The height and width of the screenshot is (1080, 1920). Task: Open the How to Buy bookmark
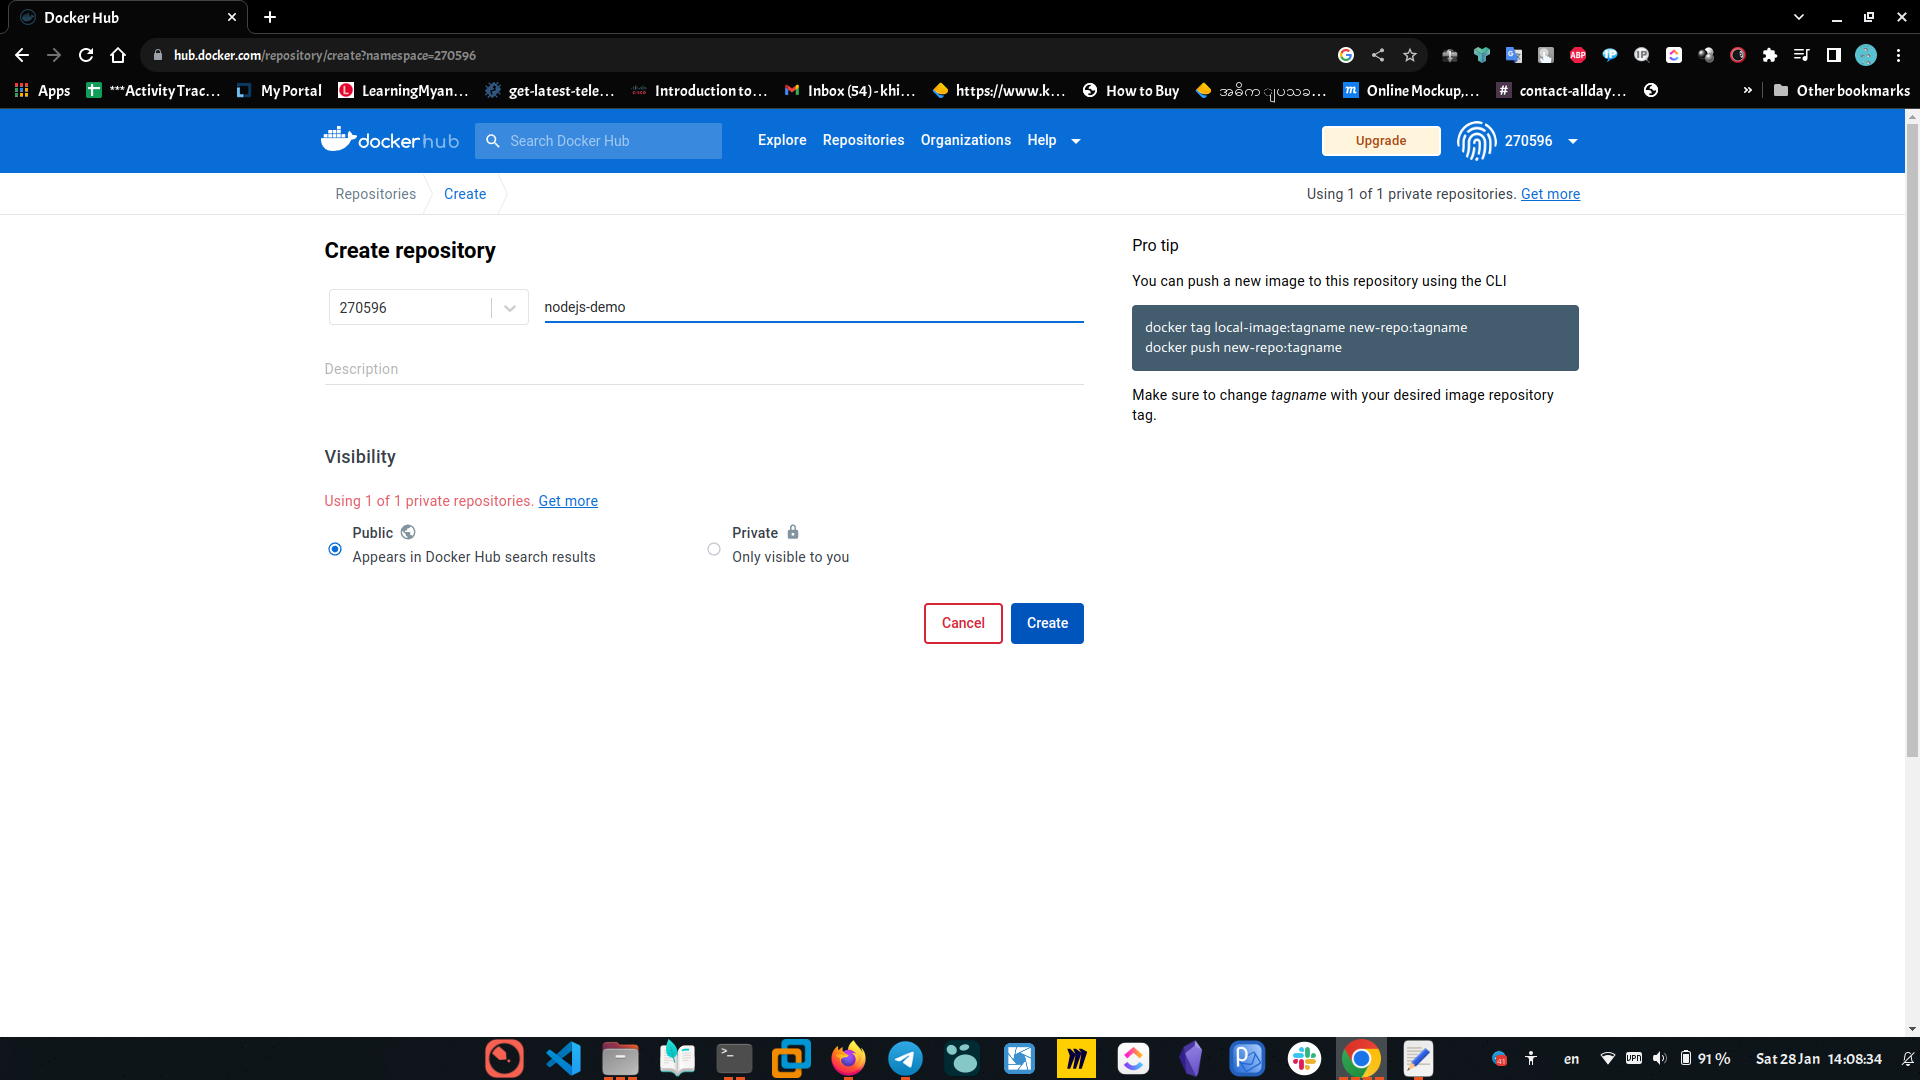pos(1131,90)
